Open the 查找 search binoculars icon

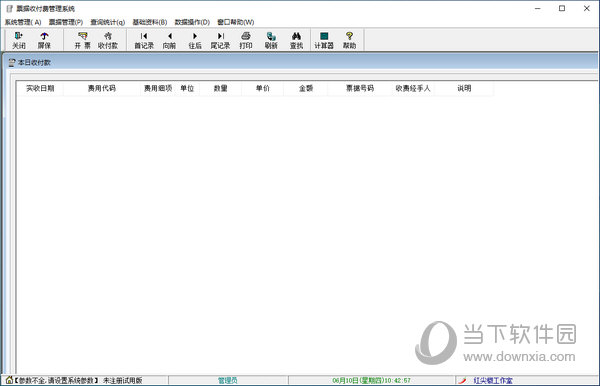(296, 40)
